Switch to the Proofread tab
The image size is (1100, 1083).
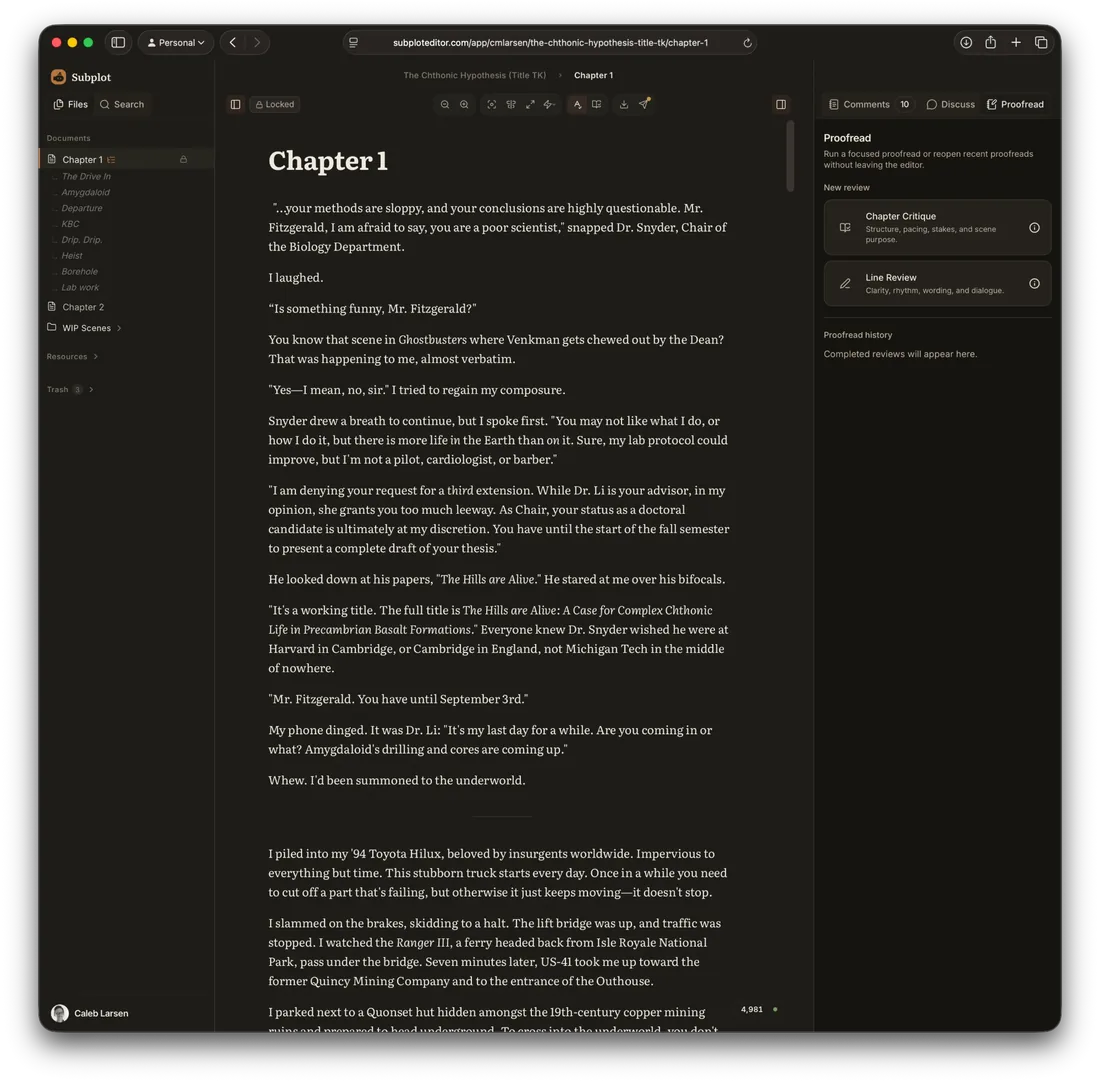[1015, 105]
